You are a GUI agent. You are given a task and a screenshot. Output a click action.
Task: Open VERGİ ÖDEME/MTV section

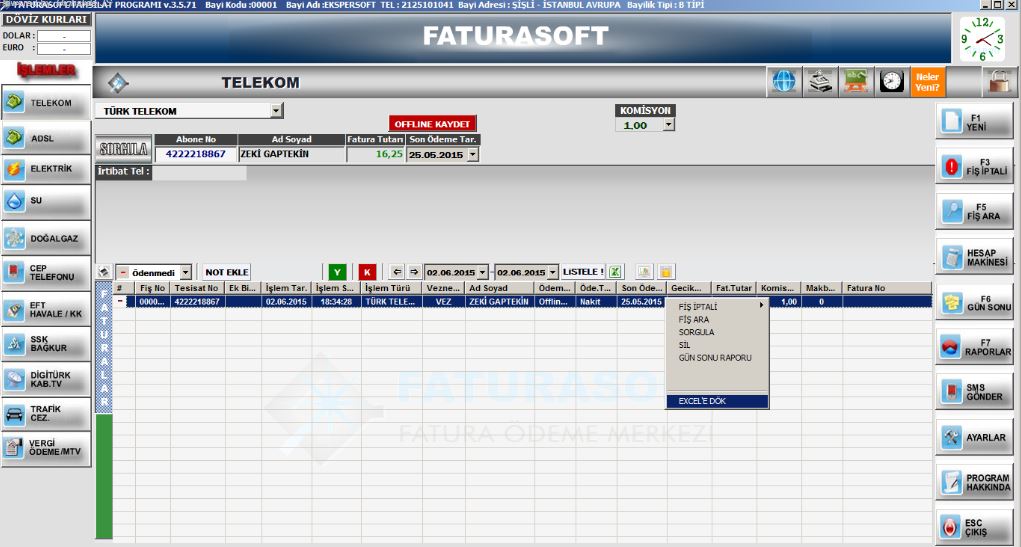[46, 448]
